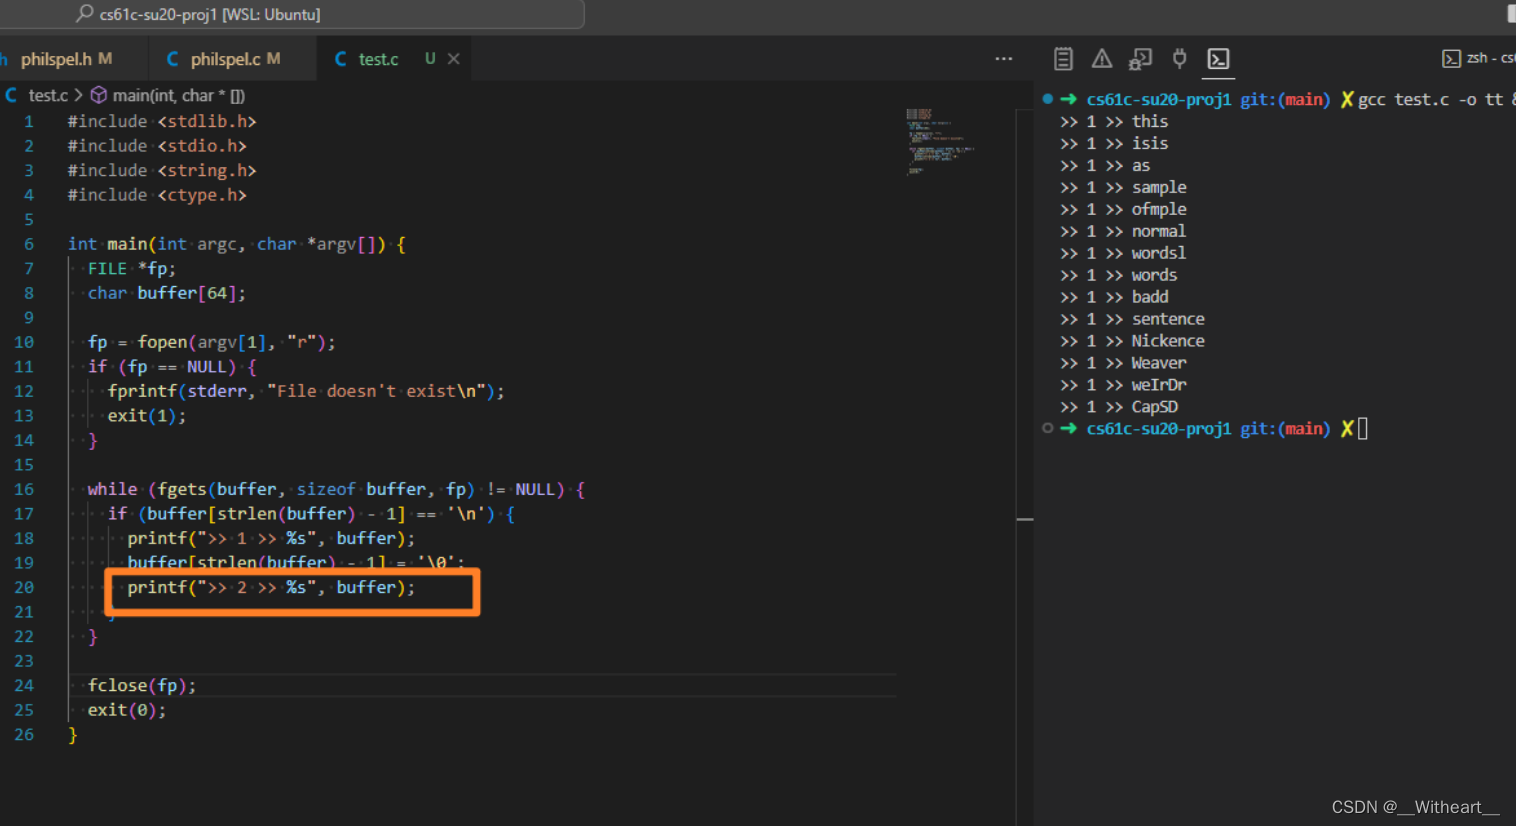Click the C file icon in breadcrumb
Image resolution: width=1516 pixels, height=826 pixels.
pos(11,95)
